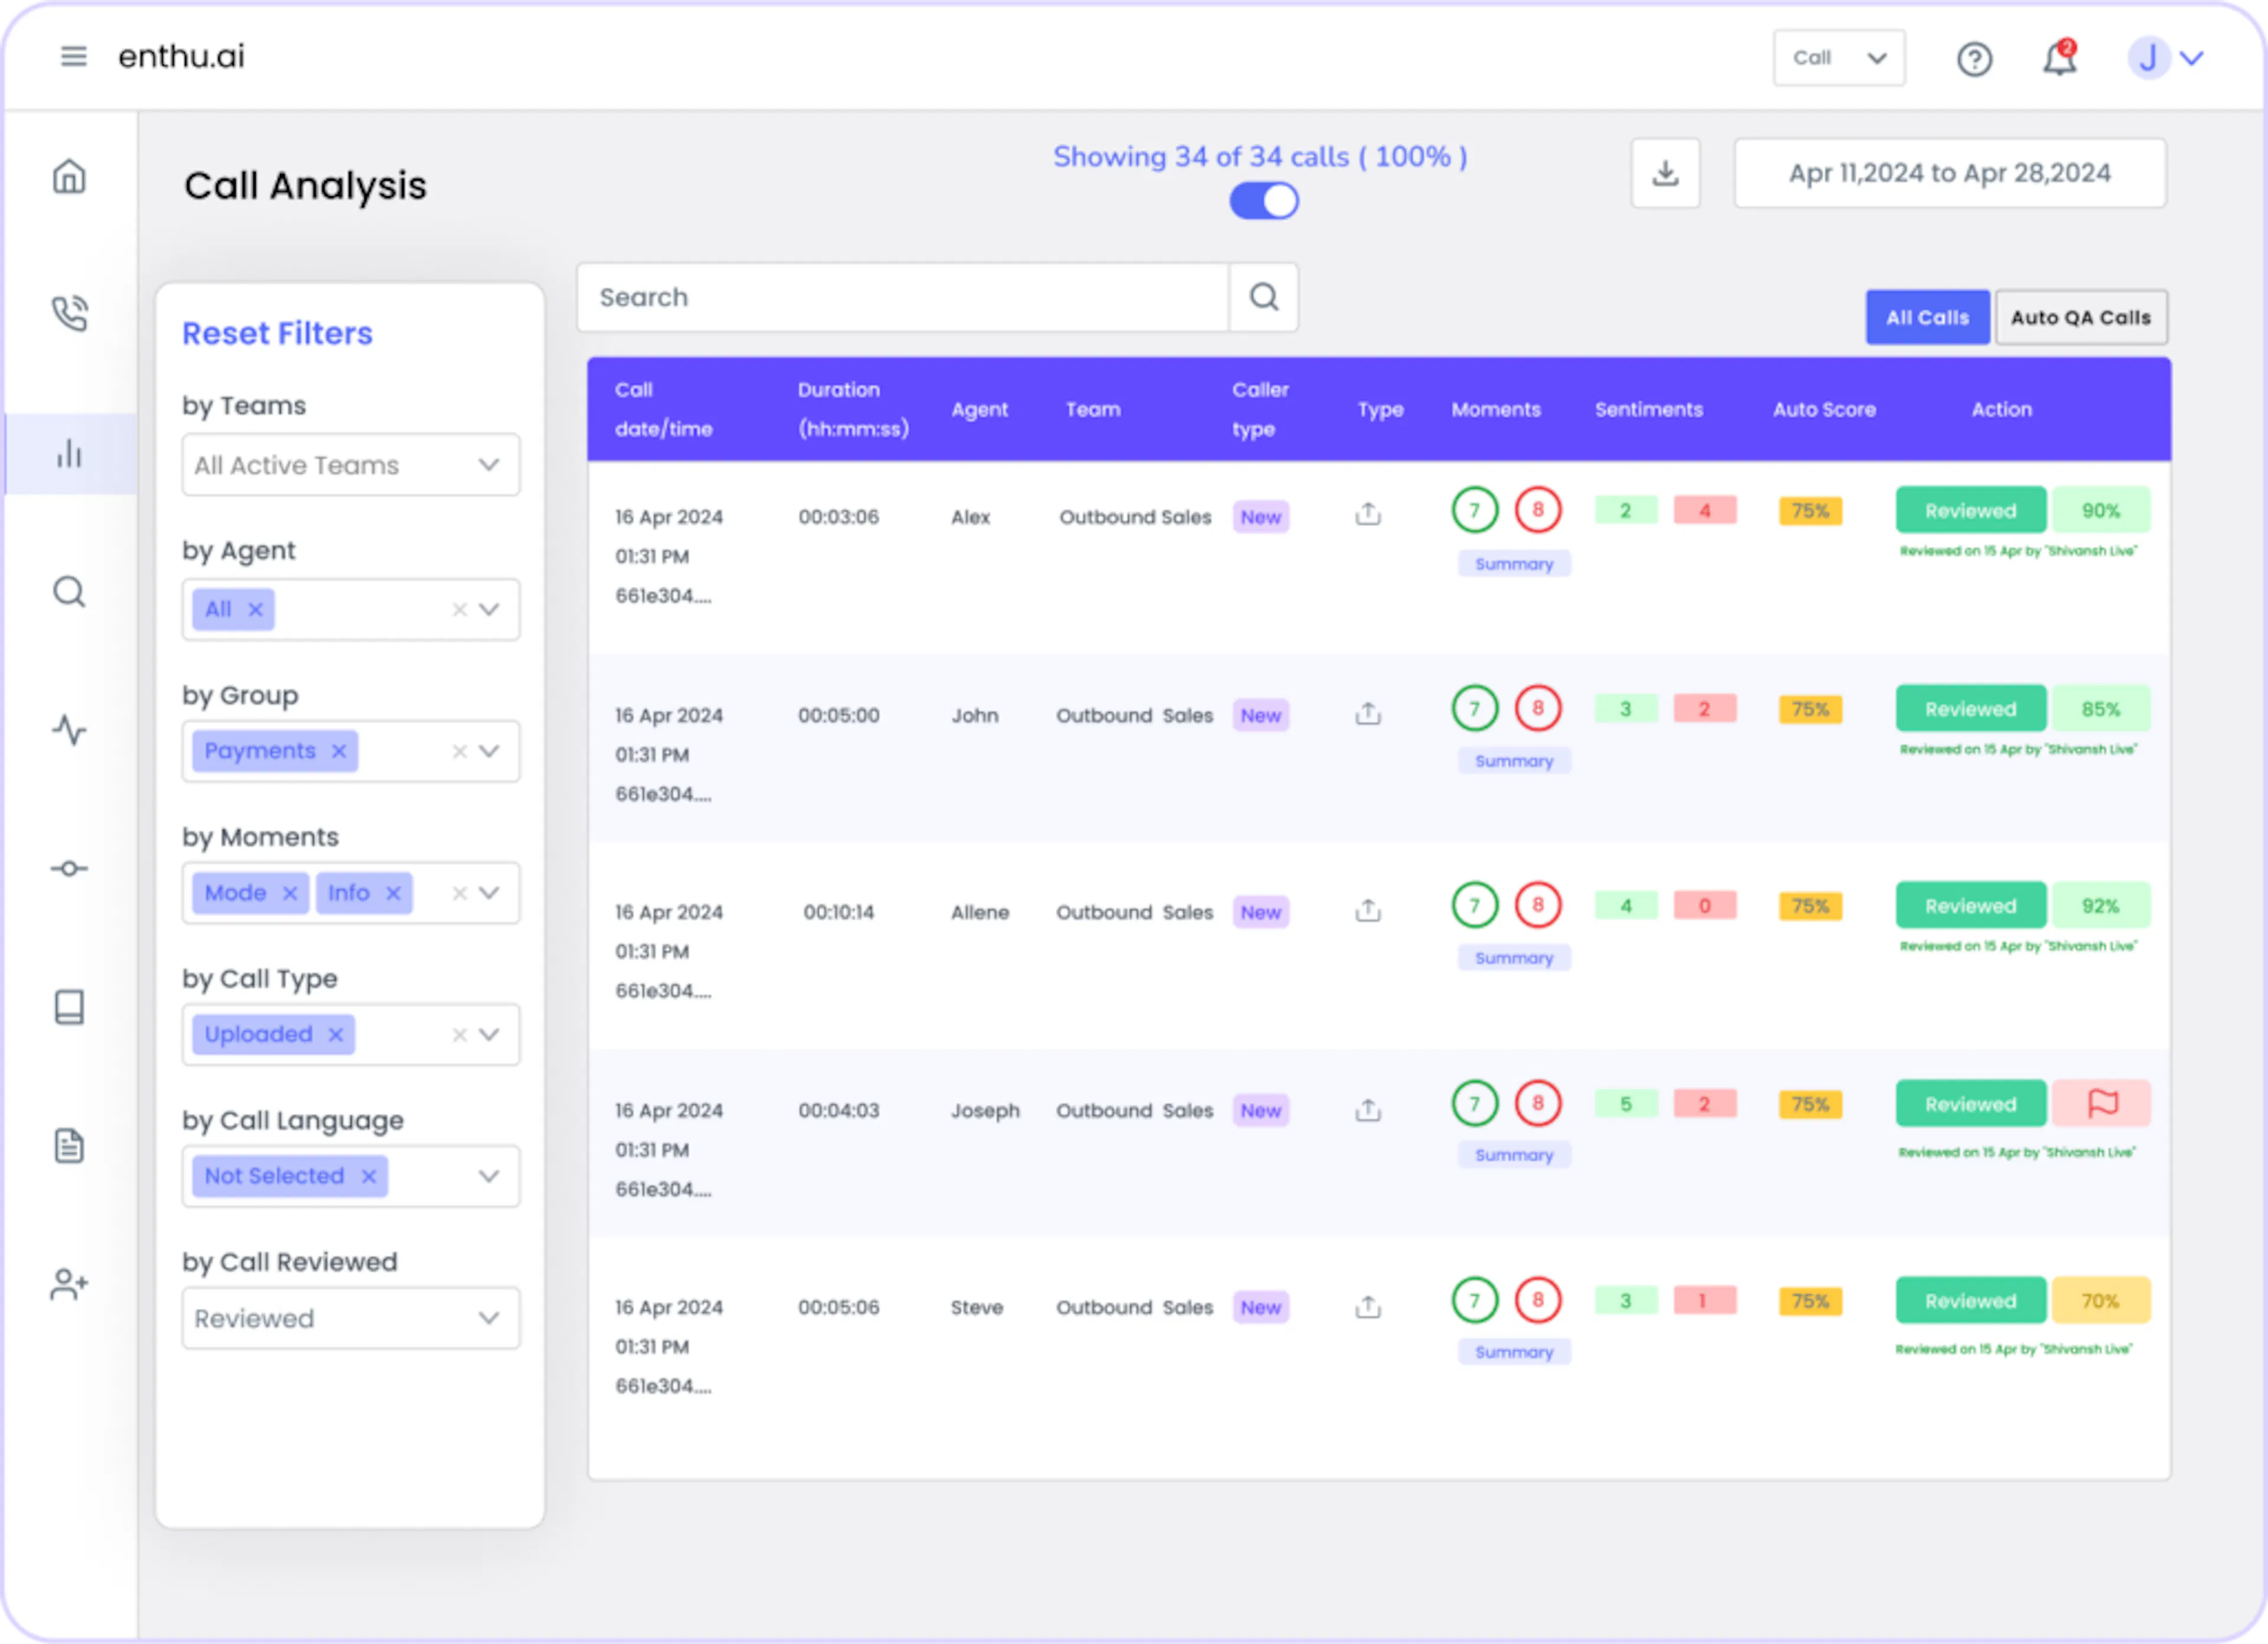Screen dimensions: 2268x1644
Task: Sort by the Sentiments column header
Action: pos(1648,409)
